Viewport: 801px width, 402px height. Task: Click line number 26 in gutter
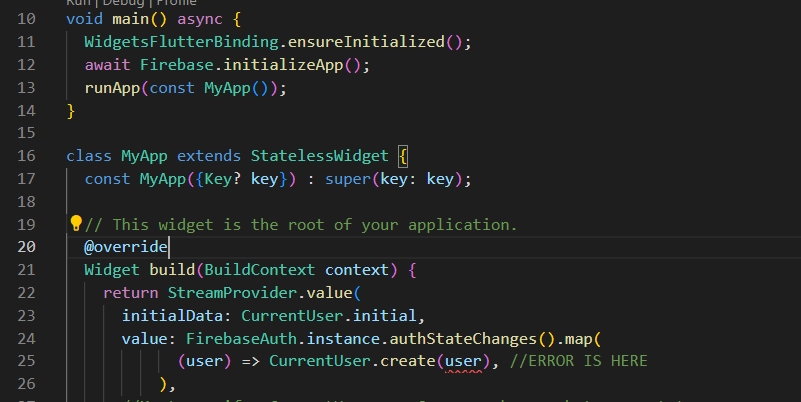coord(27,384)
